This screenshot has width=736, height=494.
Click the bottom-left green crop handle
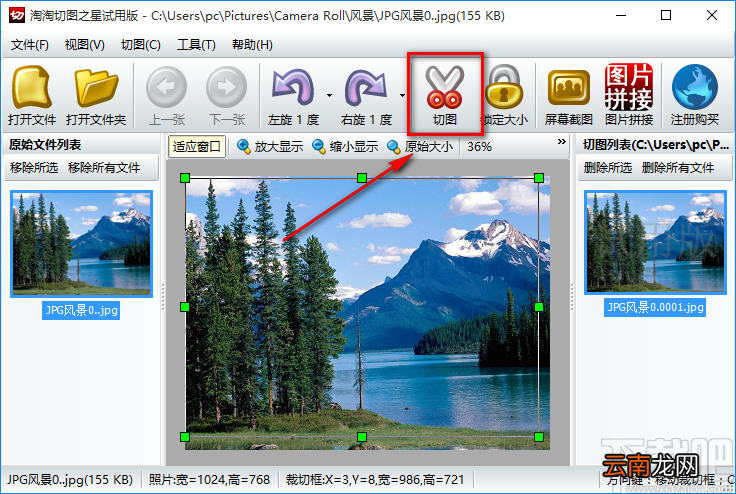pyautogui.click(x=185, y=437)
